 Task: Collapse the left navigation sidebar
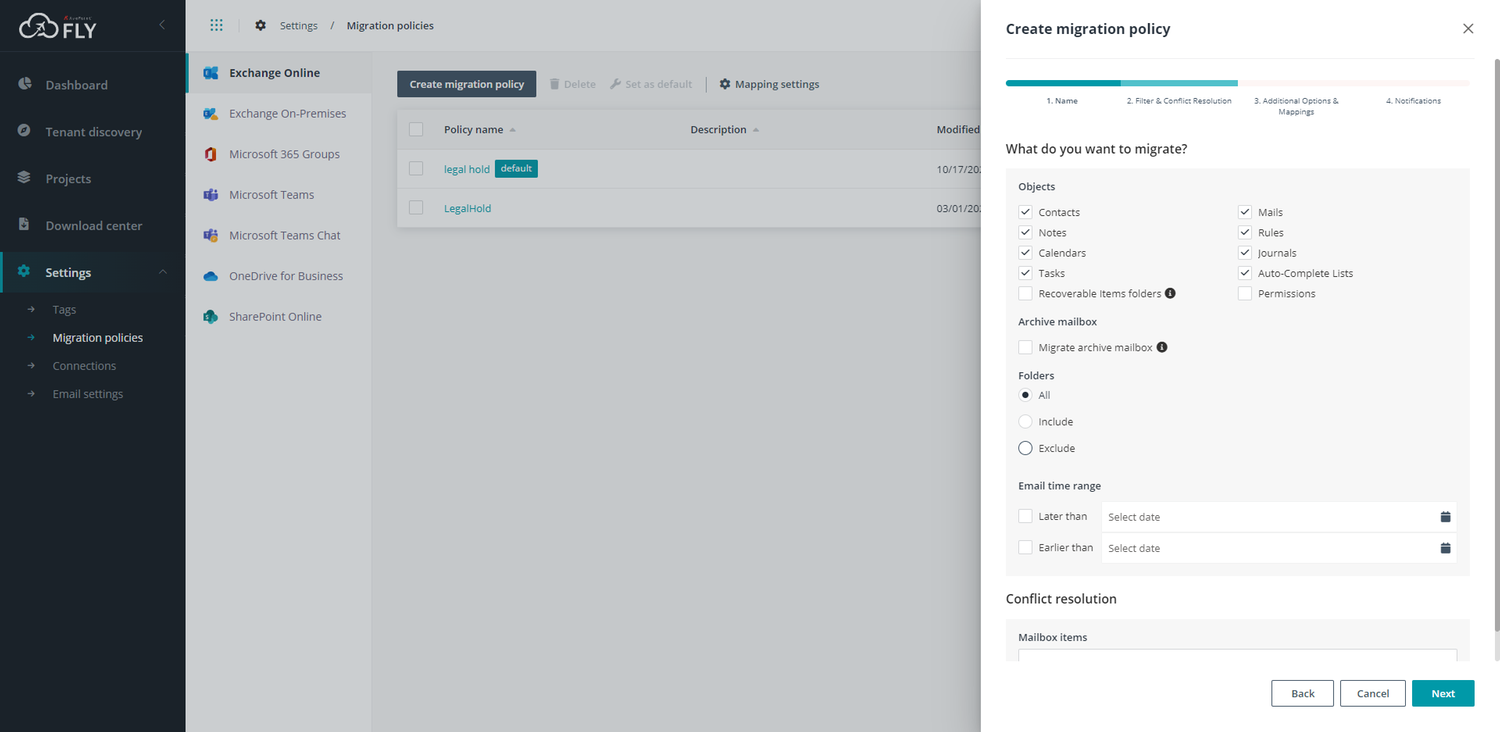[161, 25]
